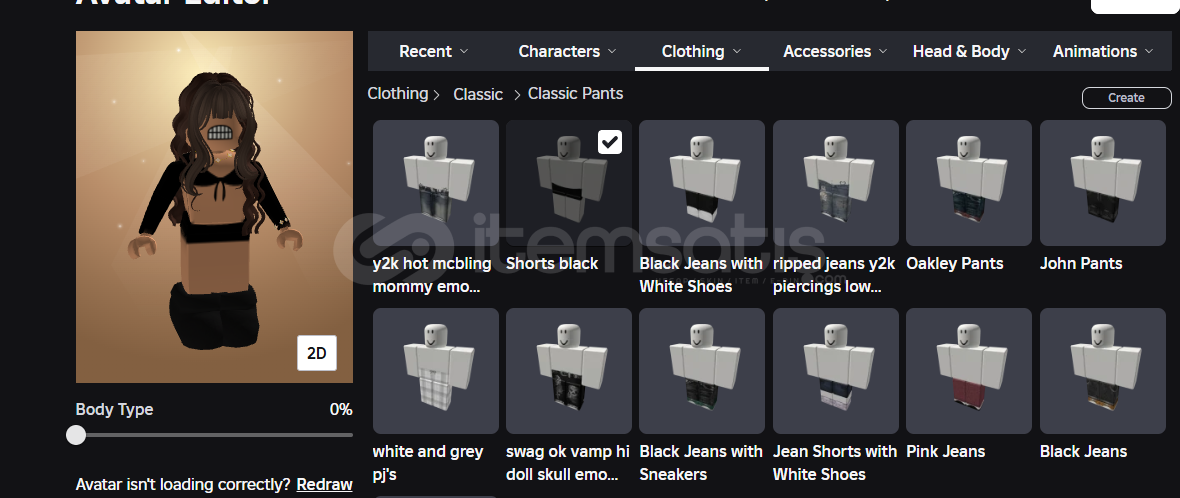
Task: Expand the Characters dropdown
Action: click(x=567, y=51)
